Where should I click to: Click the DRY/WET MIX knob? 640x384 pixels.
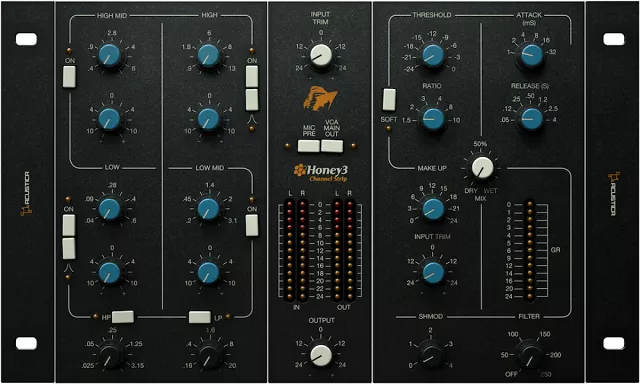[x=482, y=168]
